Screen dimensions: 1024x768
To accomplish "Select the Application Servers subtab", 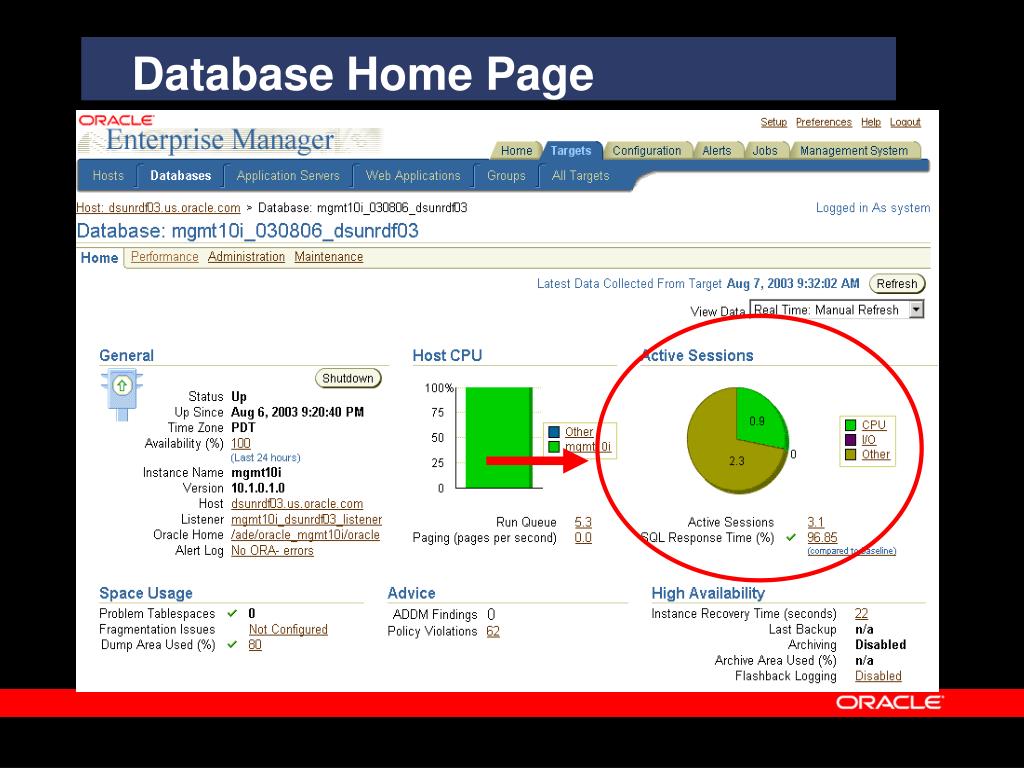I will tap(288, 176).
